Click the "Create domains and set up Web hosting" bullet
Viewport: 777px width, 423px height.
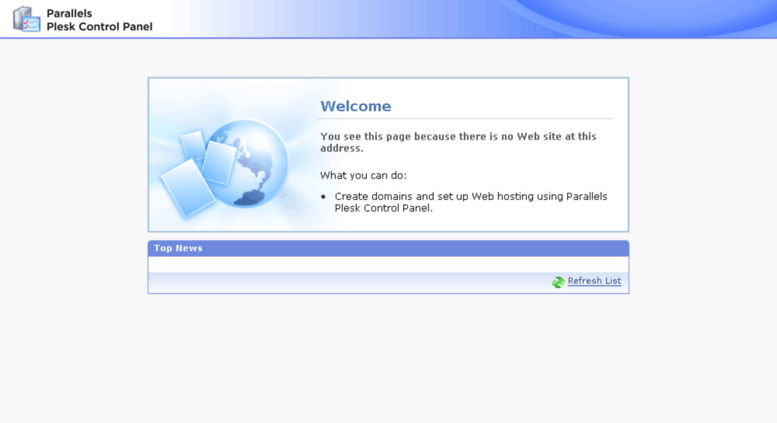click(470, 202)
